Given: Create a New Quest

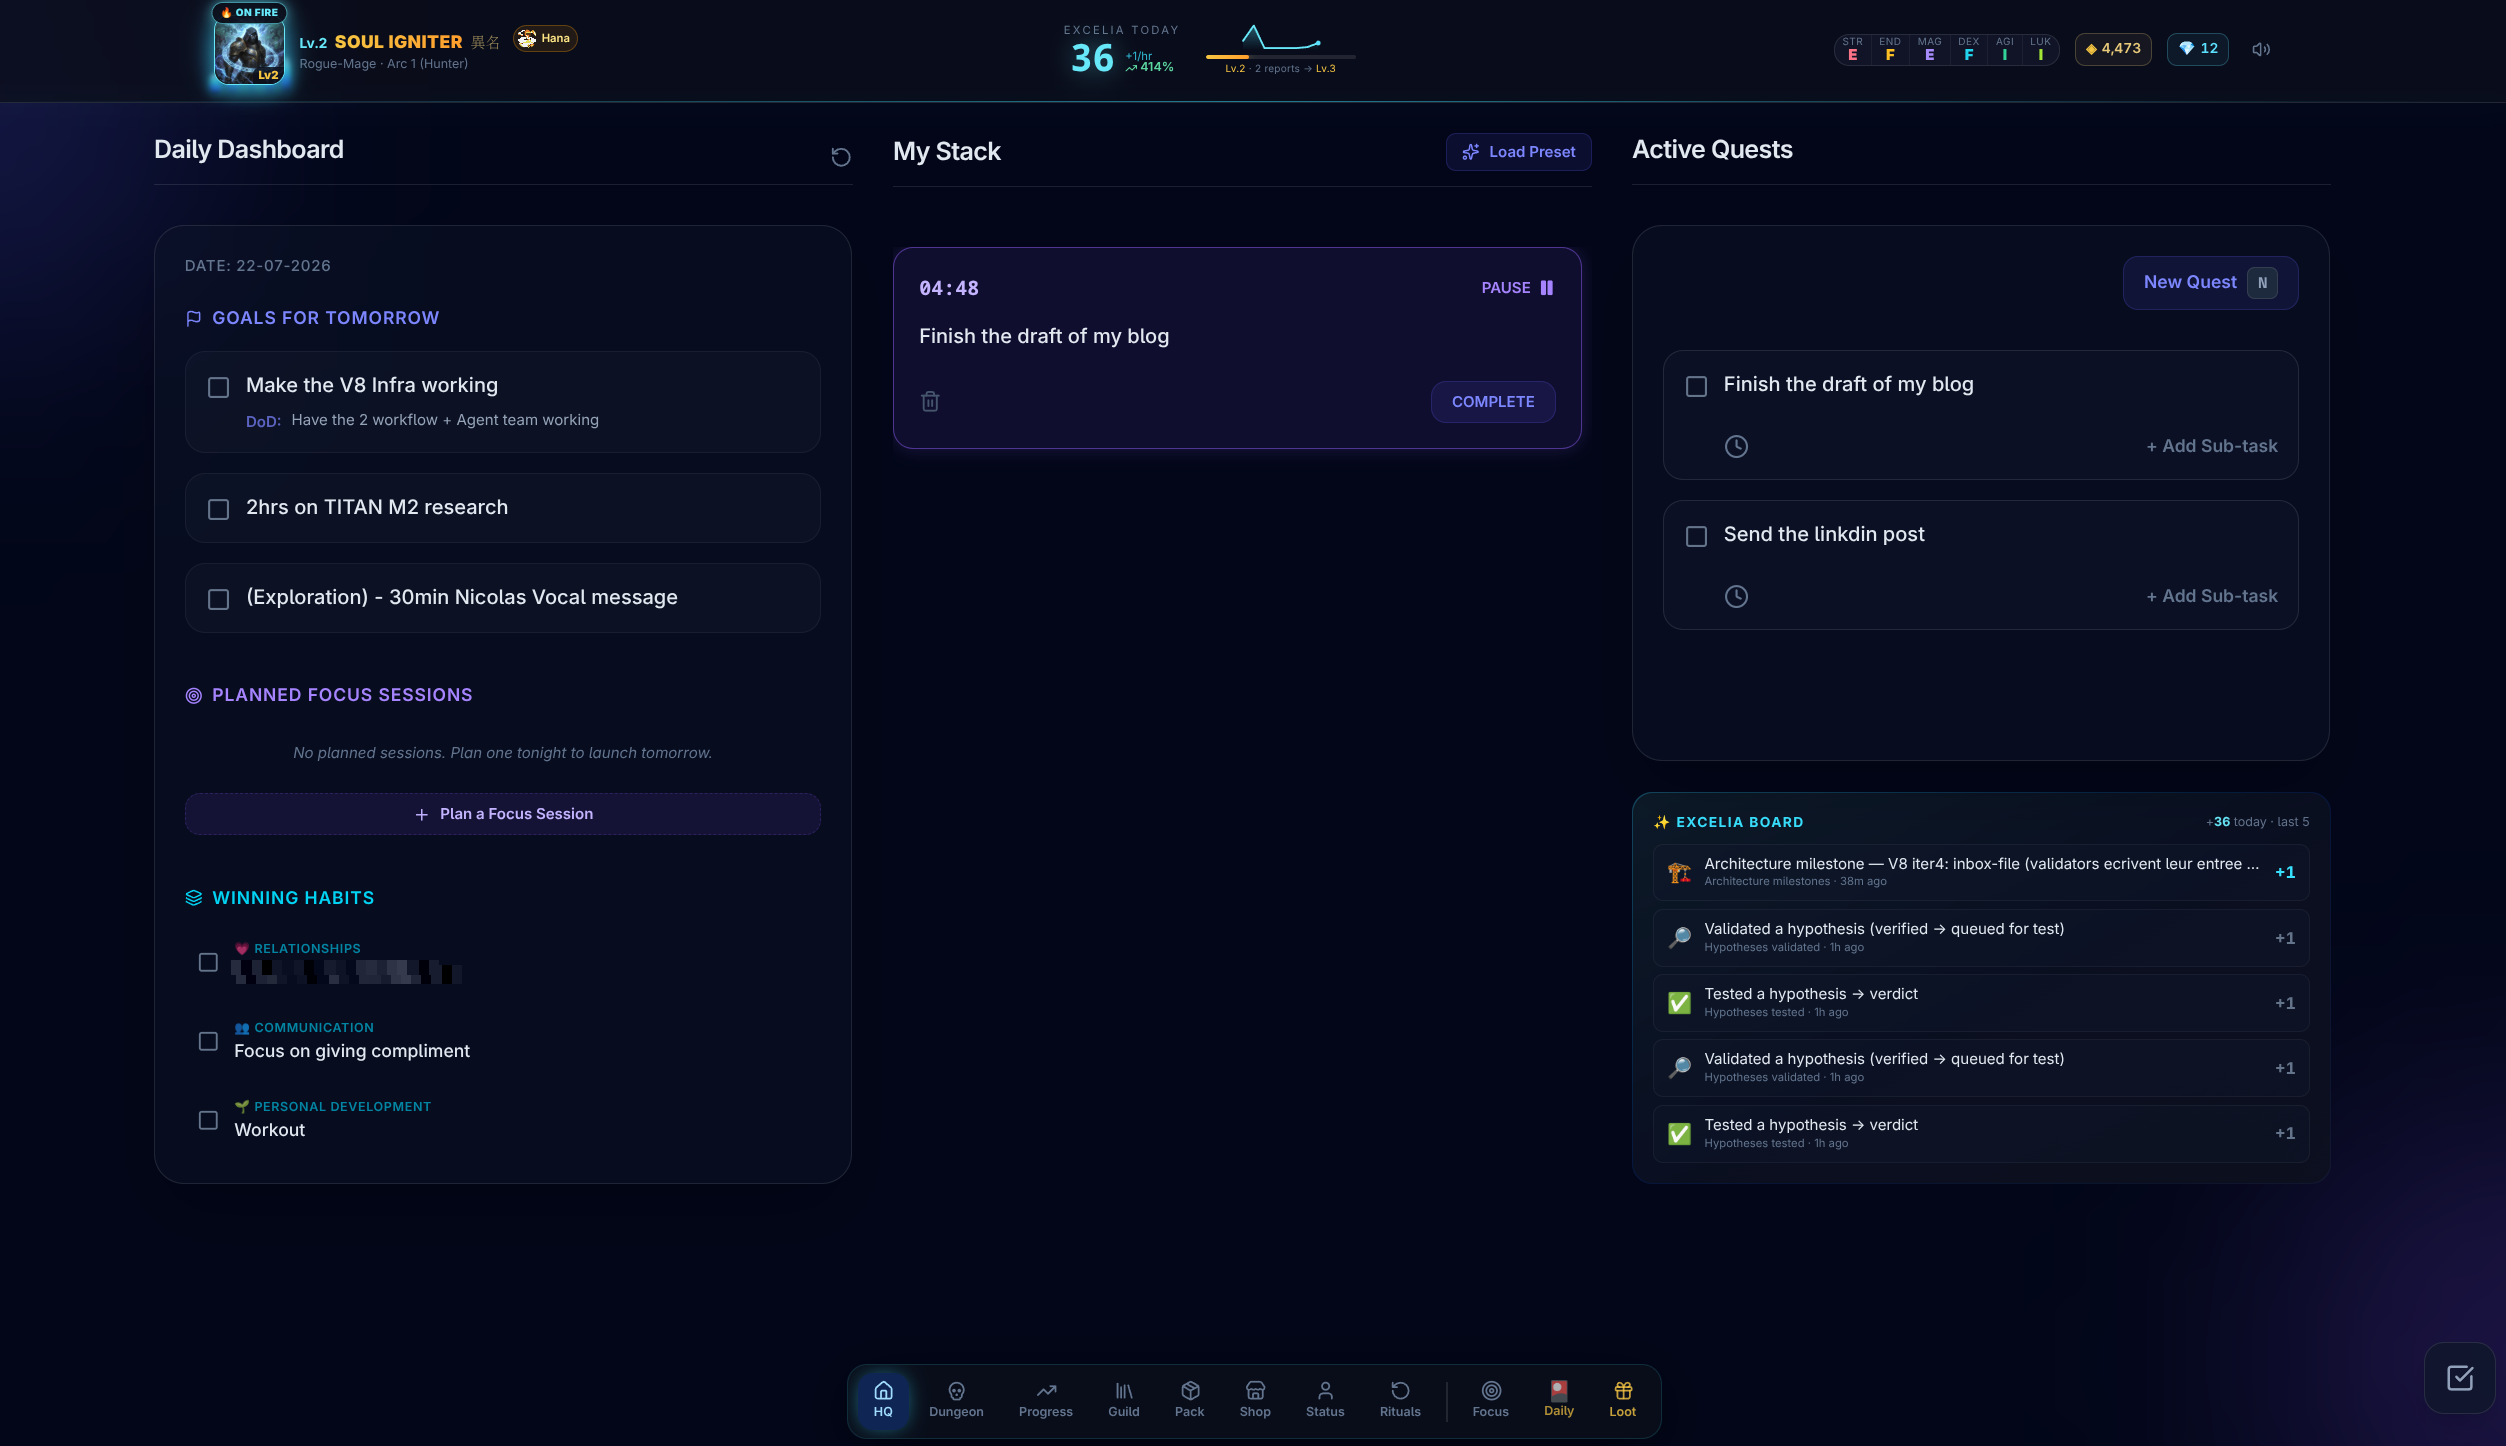Looking at the screenshot, I should 2210,283.
